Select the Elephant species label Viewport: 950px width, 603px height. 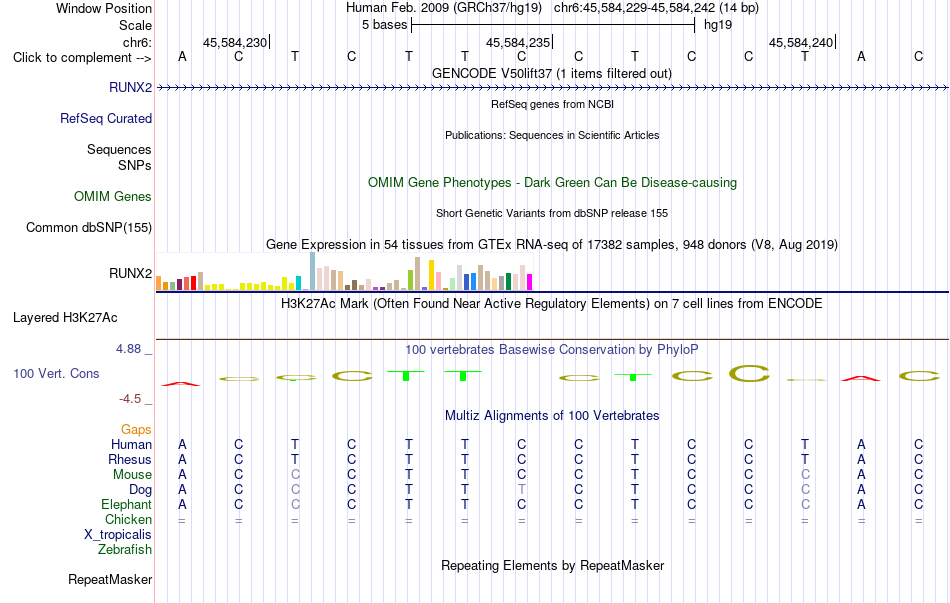coord(127,504)
